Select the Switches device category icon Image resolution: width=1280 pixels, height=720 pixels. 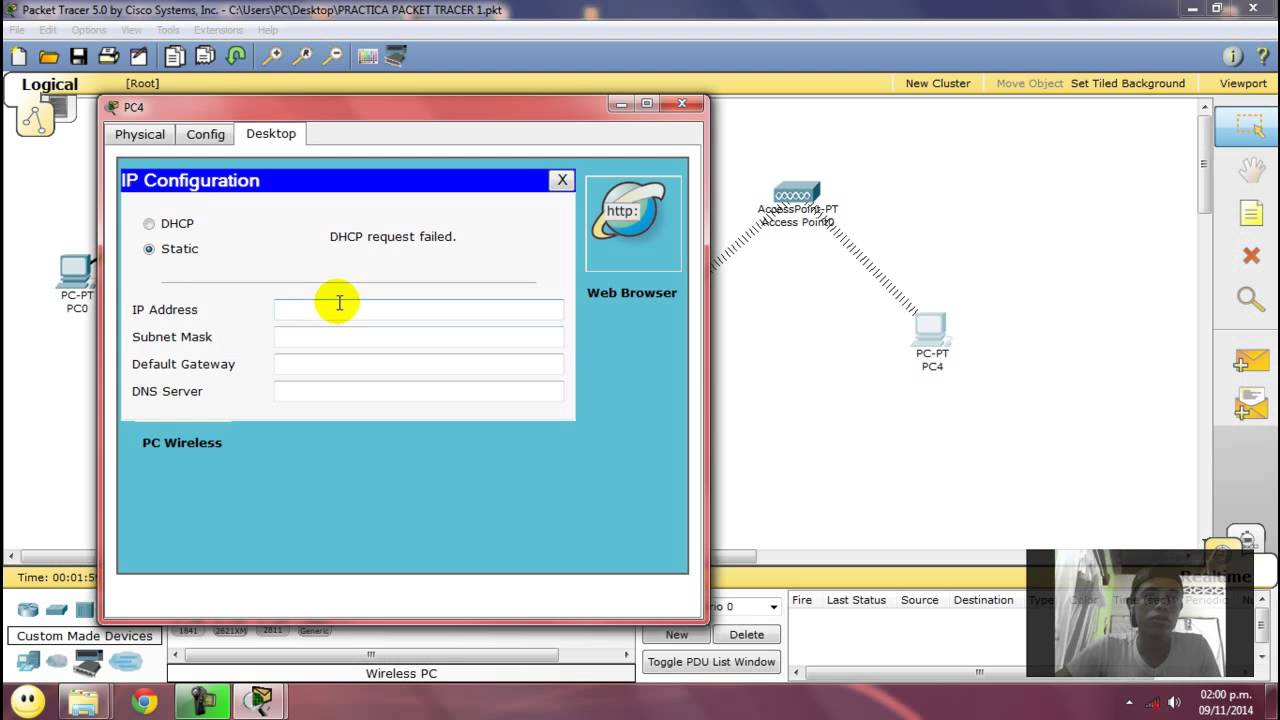[x=57, y=610]
